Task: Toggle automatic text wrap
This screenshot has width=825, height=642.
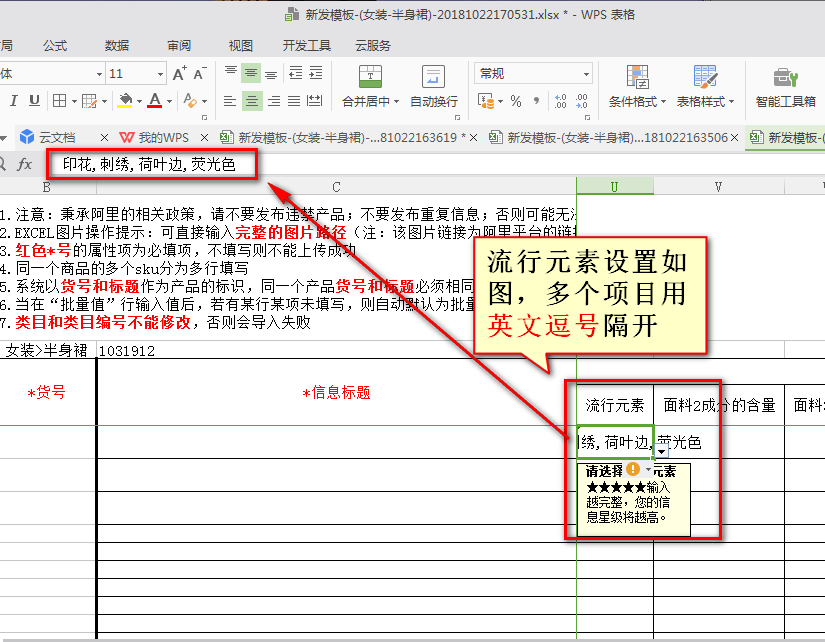Action: 433,78
